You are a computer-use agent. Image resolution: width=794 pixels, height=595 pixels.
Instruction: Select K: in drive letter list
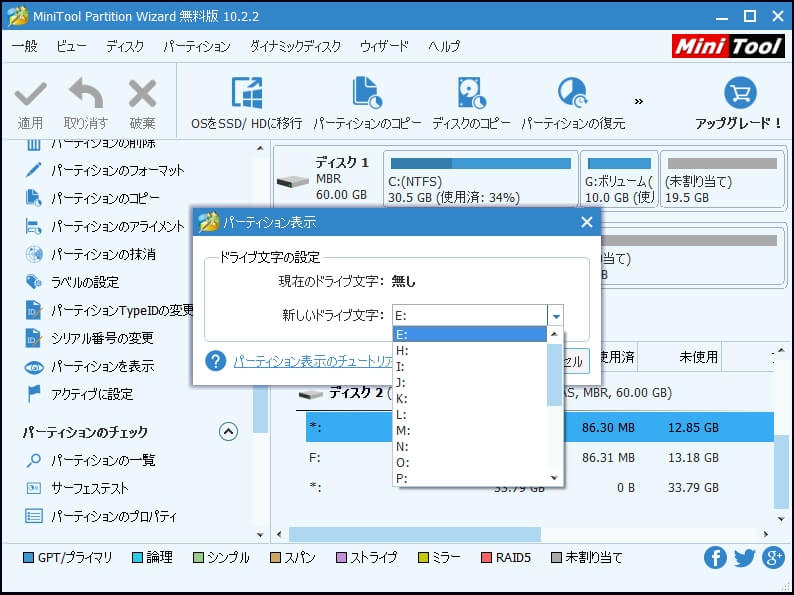470,399
